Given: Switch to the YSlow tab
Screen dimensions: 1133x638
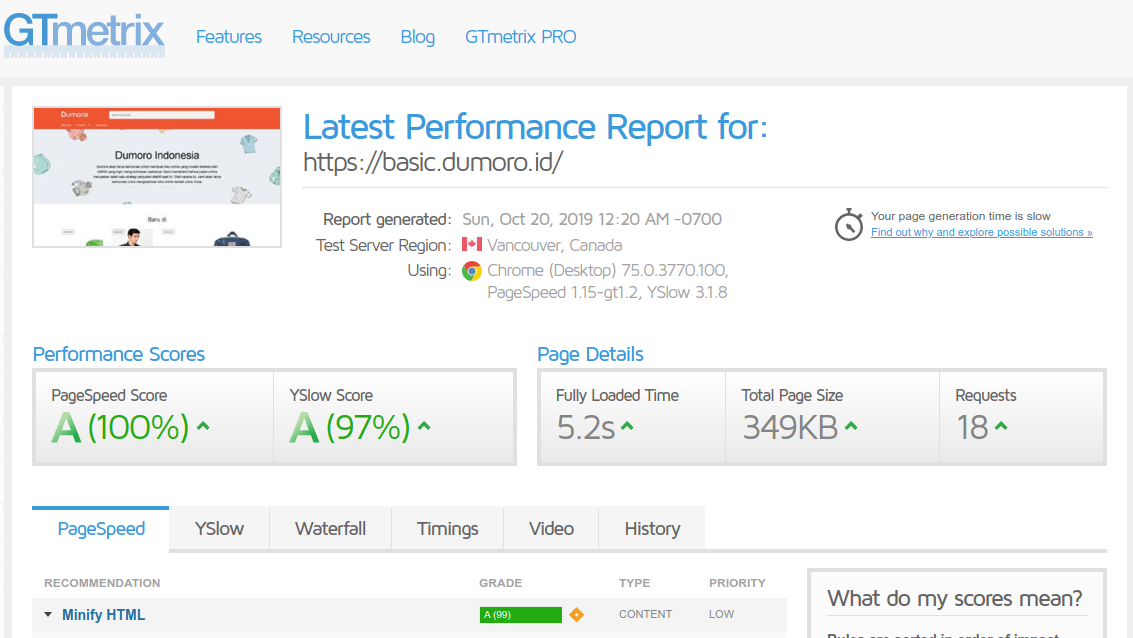Looking at the screenshot, I should (219, 529).
